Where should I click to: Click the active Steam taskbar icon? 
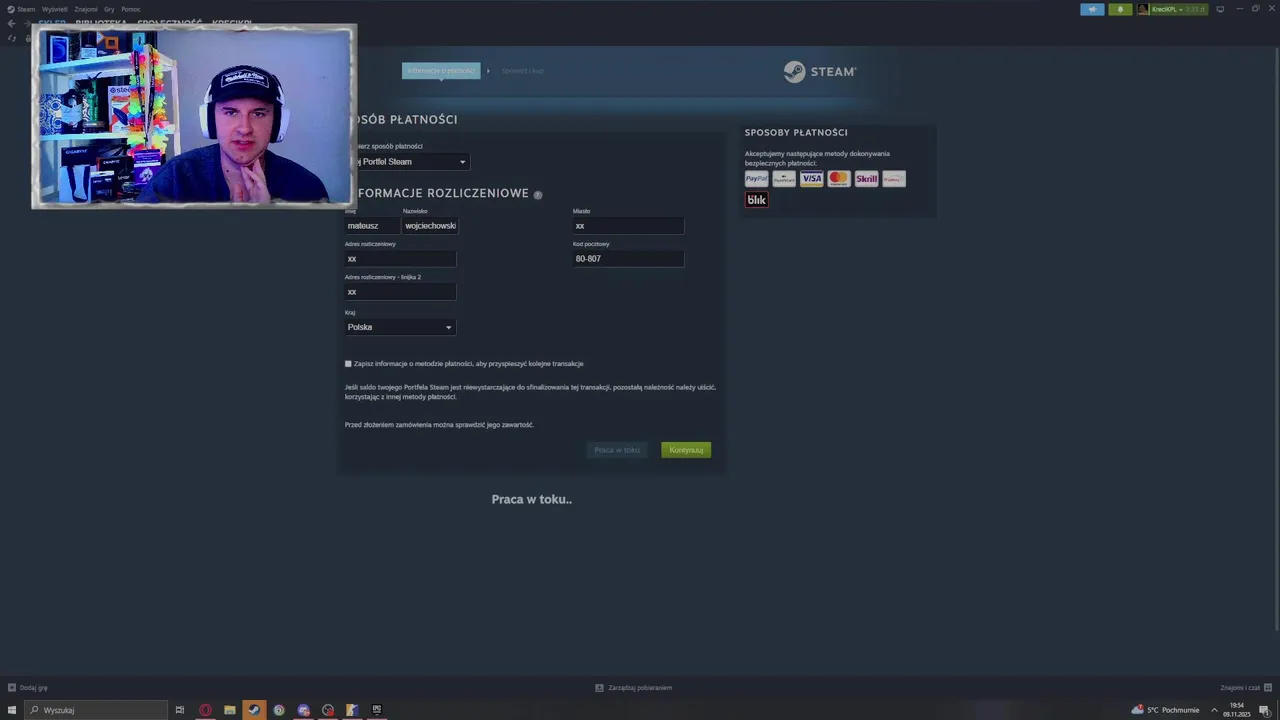pos(254,710)
